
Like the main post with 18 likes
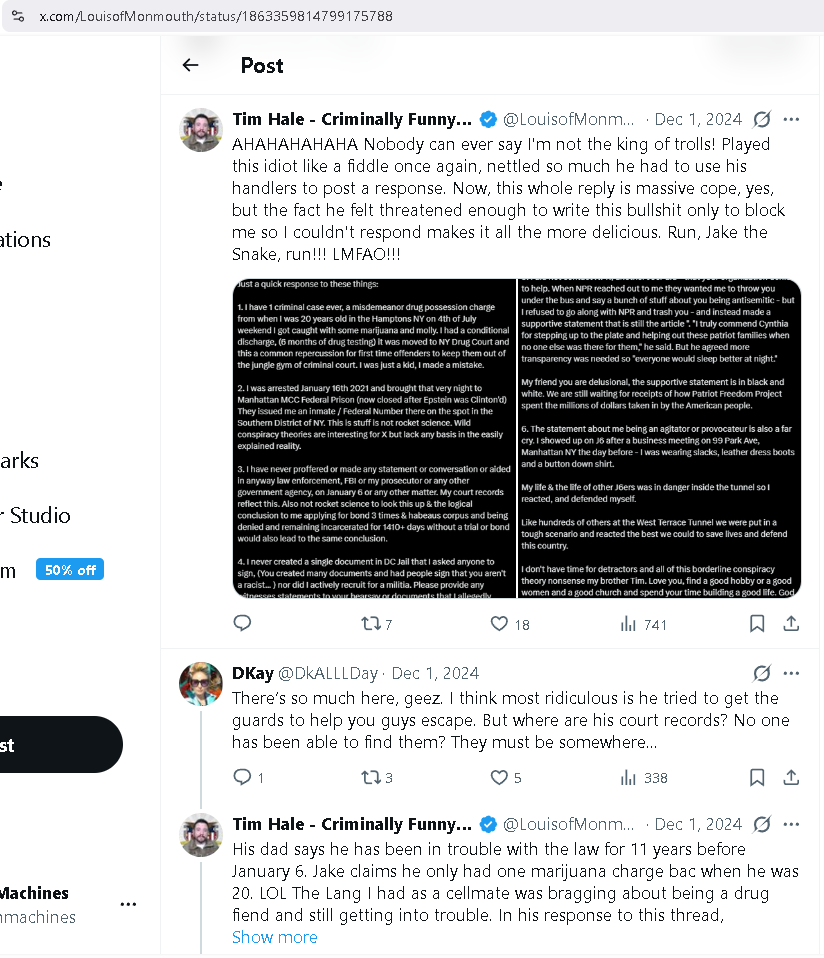pos(499,623)
